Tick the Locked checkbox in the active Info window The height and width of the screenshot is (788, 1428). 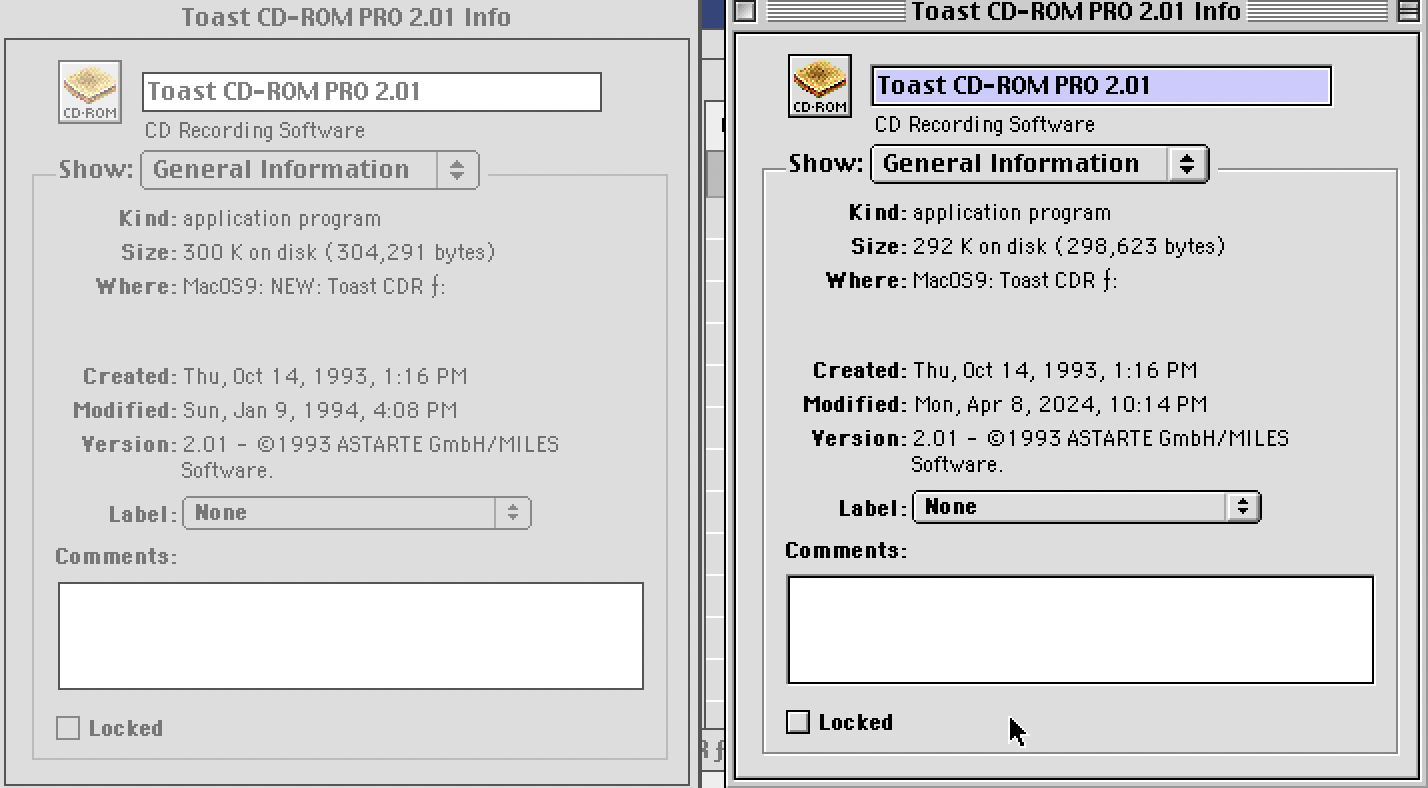[798, 722]
